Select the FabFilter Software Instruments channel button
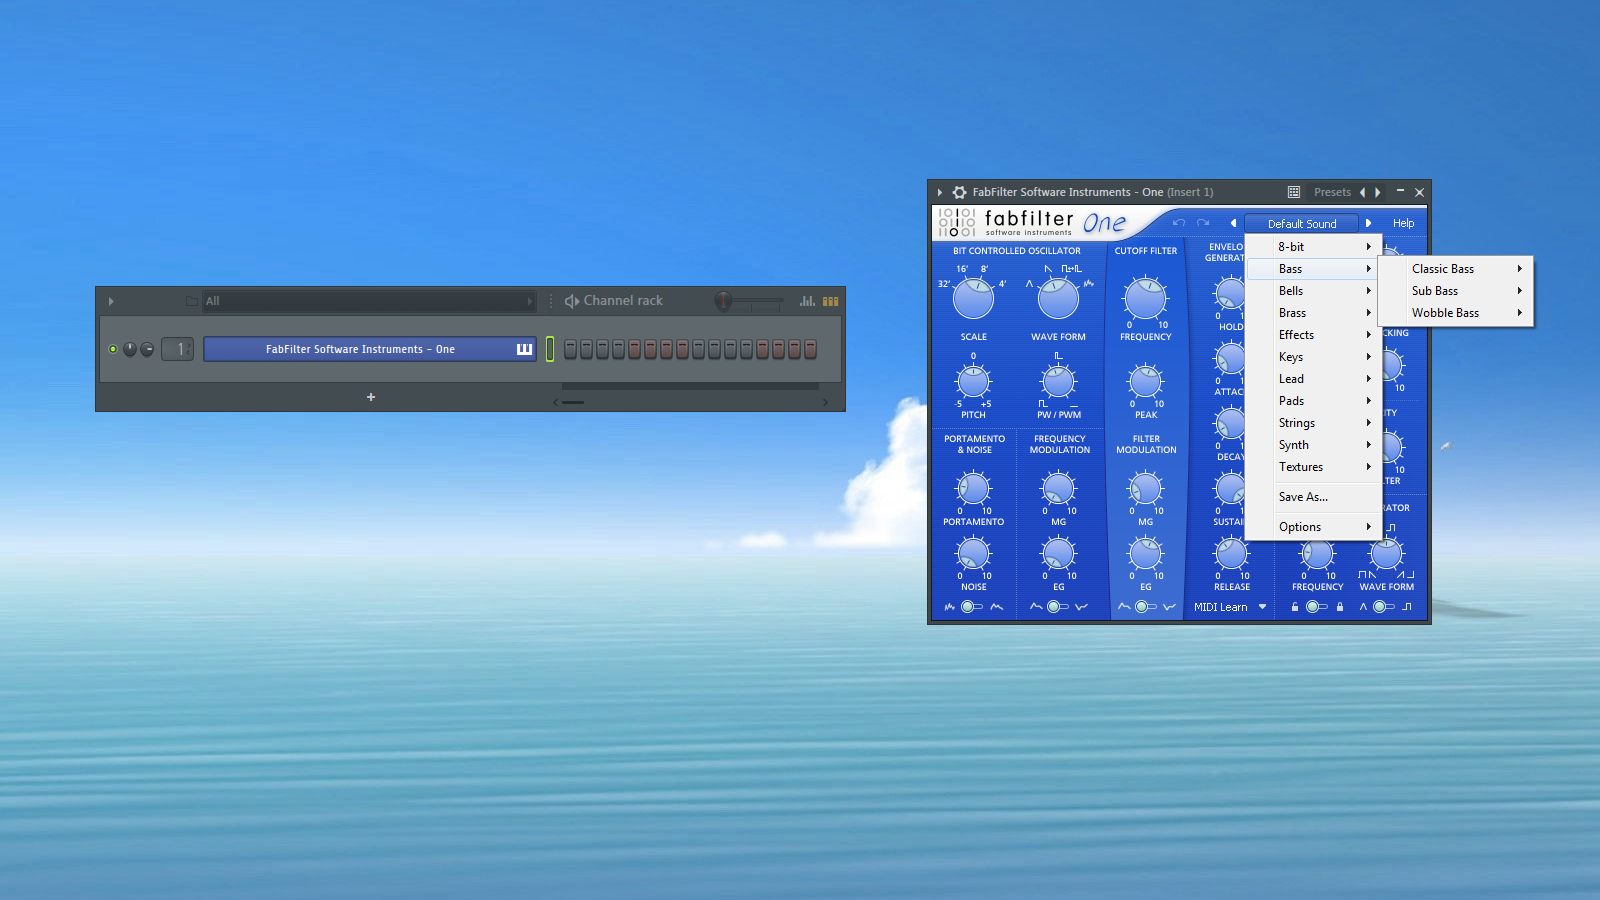 pos(360,349)
